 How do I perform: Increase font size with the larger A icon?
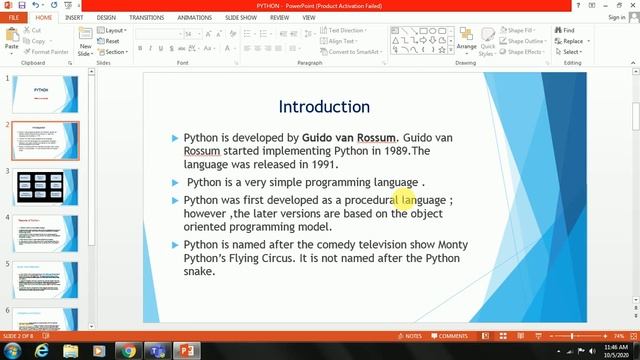pos(208,34)
